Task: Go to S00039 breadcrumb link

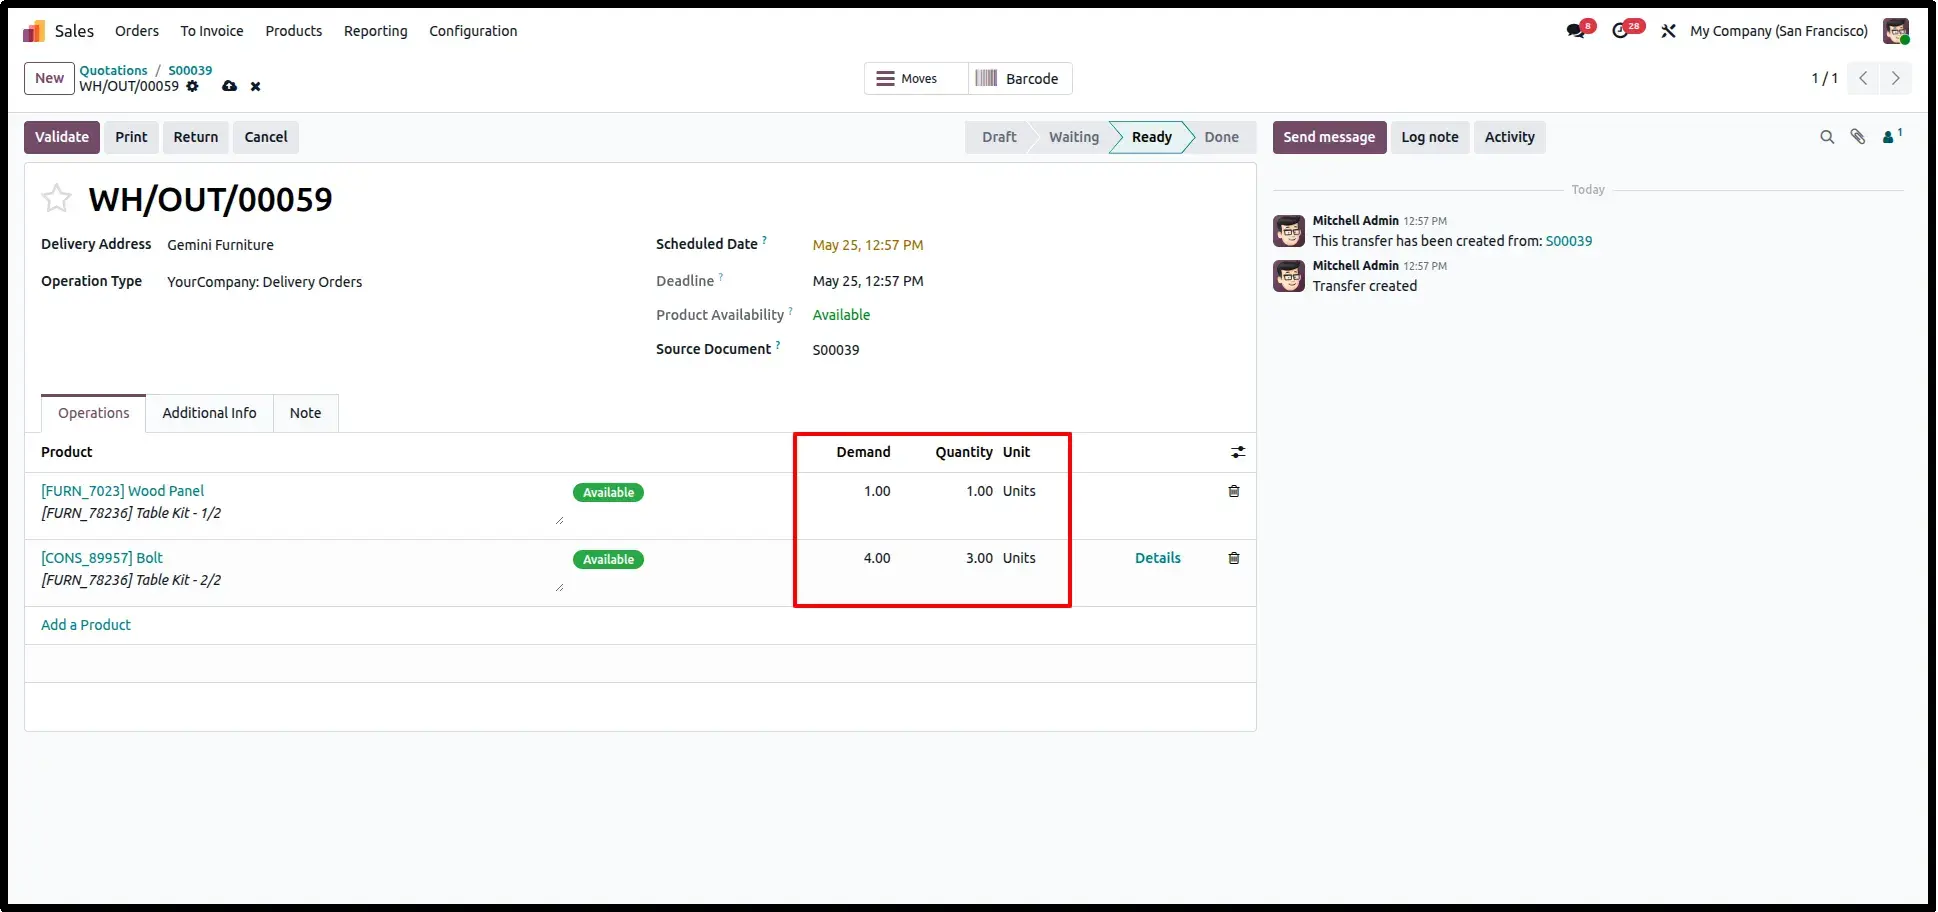Action: pyautogui.click(x=190, y=70)
